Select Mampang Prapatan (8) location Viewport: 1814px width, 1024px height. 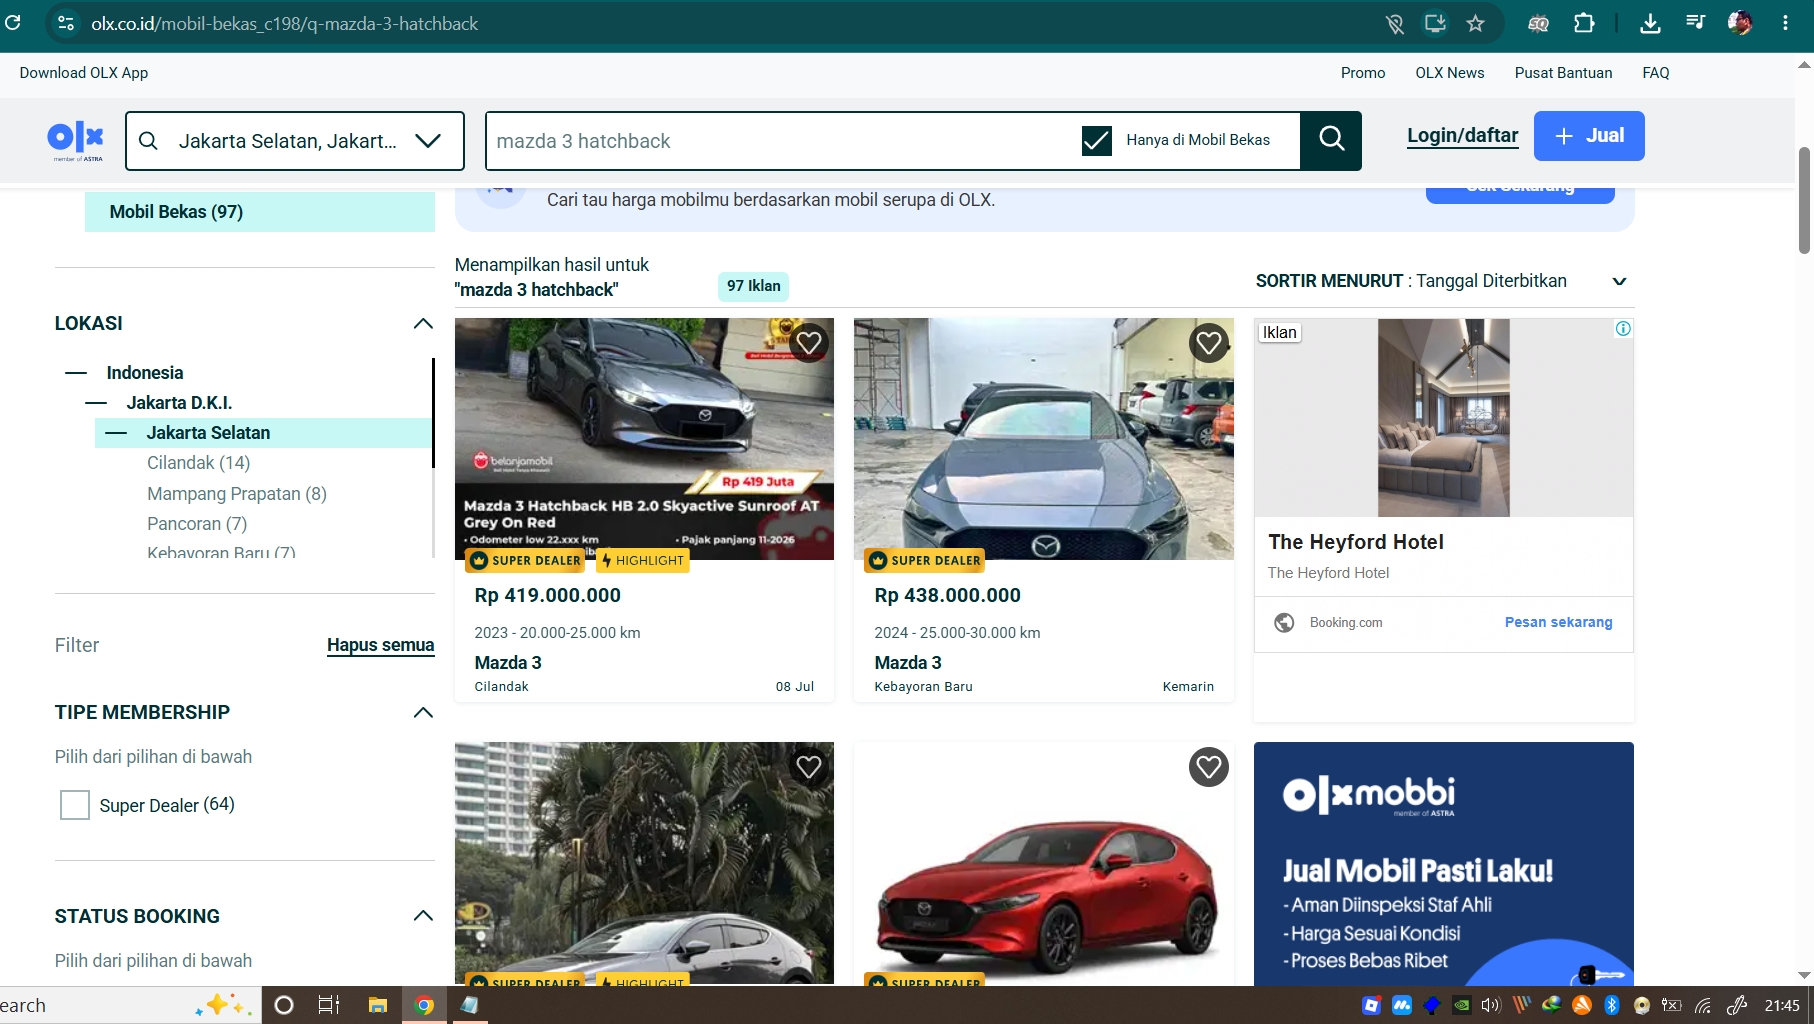[x=237, y=494]
